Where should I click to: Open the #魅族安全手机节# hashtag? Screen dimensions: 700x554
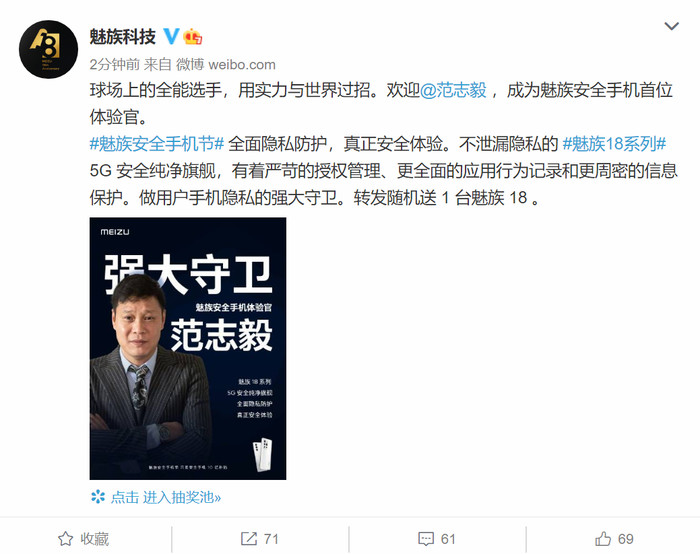[x=157, y=144]
